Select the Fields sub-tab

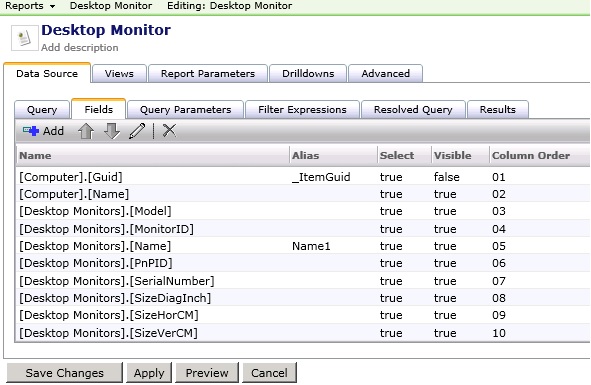(x=98, y=109)
